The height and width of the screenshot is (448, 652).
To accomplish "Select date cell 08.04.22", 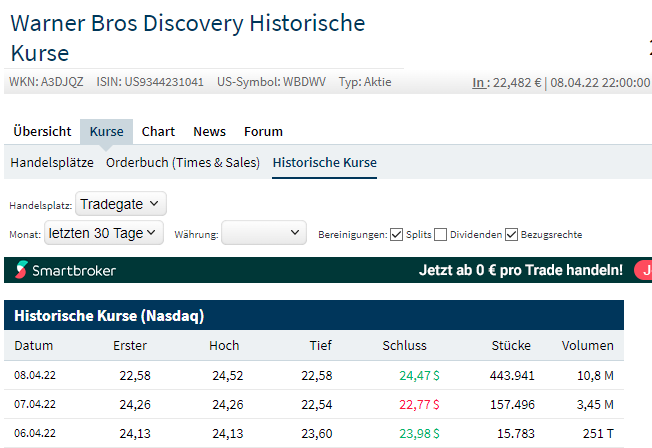I will click(x=35, y=375).
